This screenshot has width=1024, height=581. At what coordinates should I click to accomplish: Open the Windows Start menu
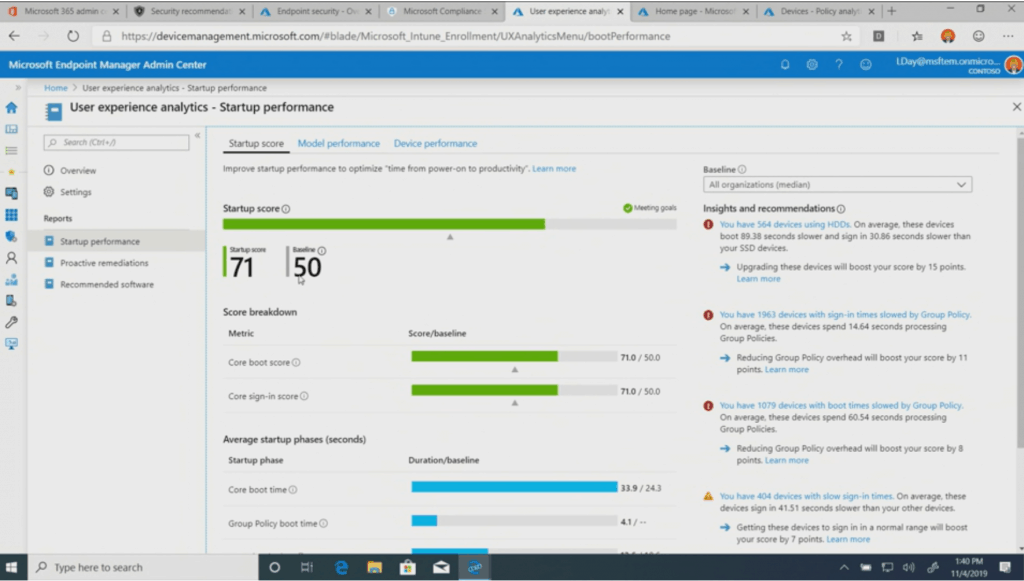click(x=12, y=567)
